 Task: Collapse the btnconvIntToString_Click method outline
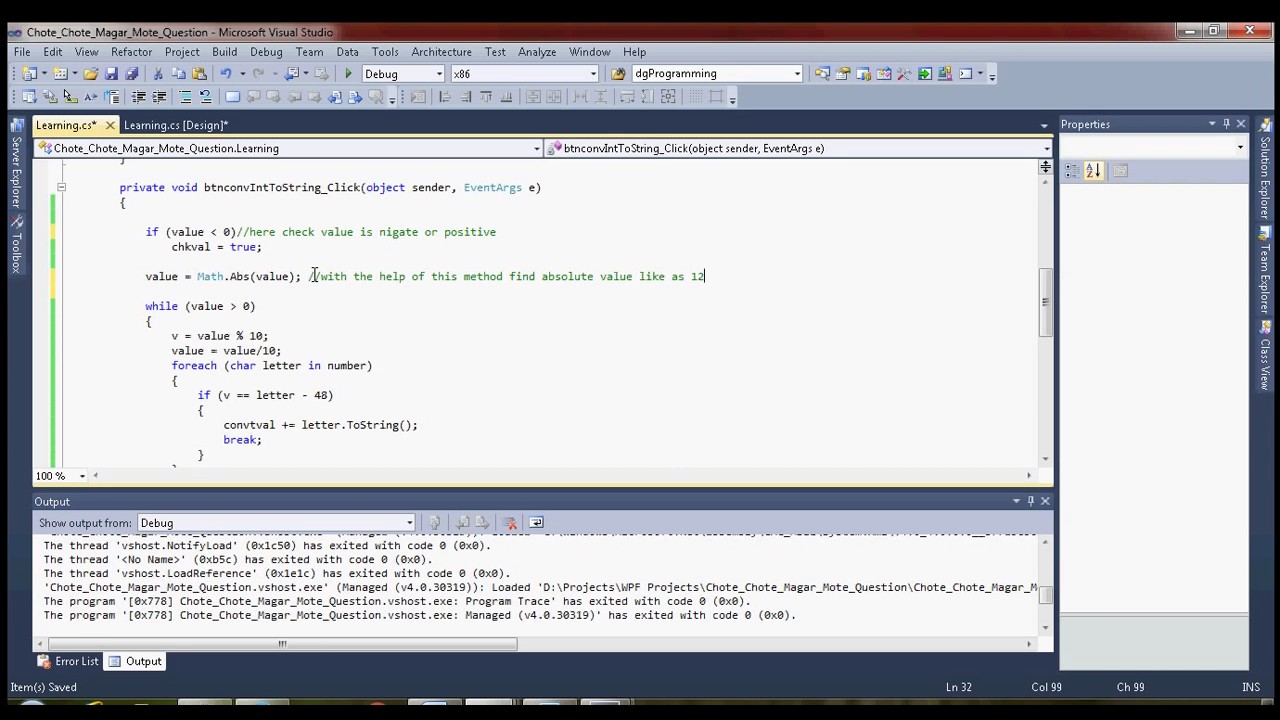pos(61,187)
